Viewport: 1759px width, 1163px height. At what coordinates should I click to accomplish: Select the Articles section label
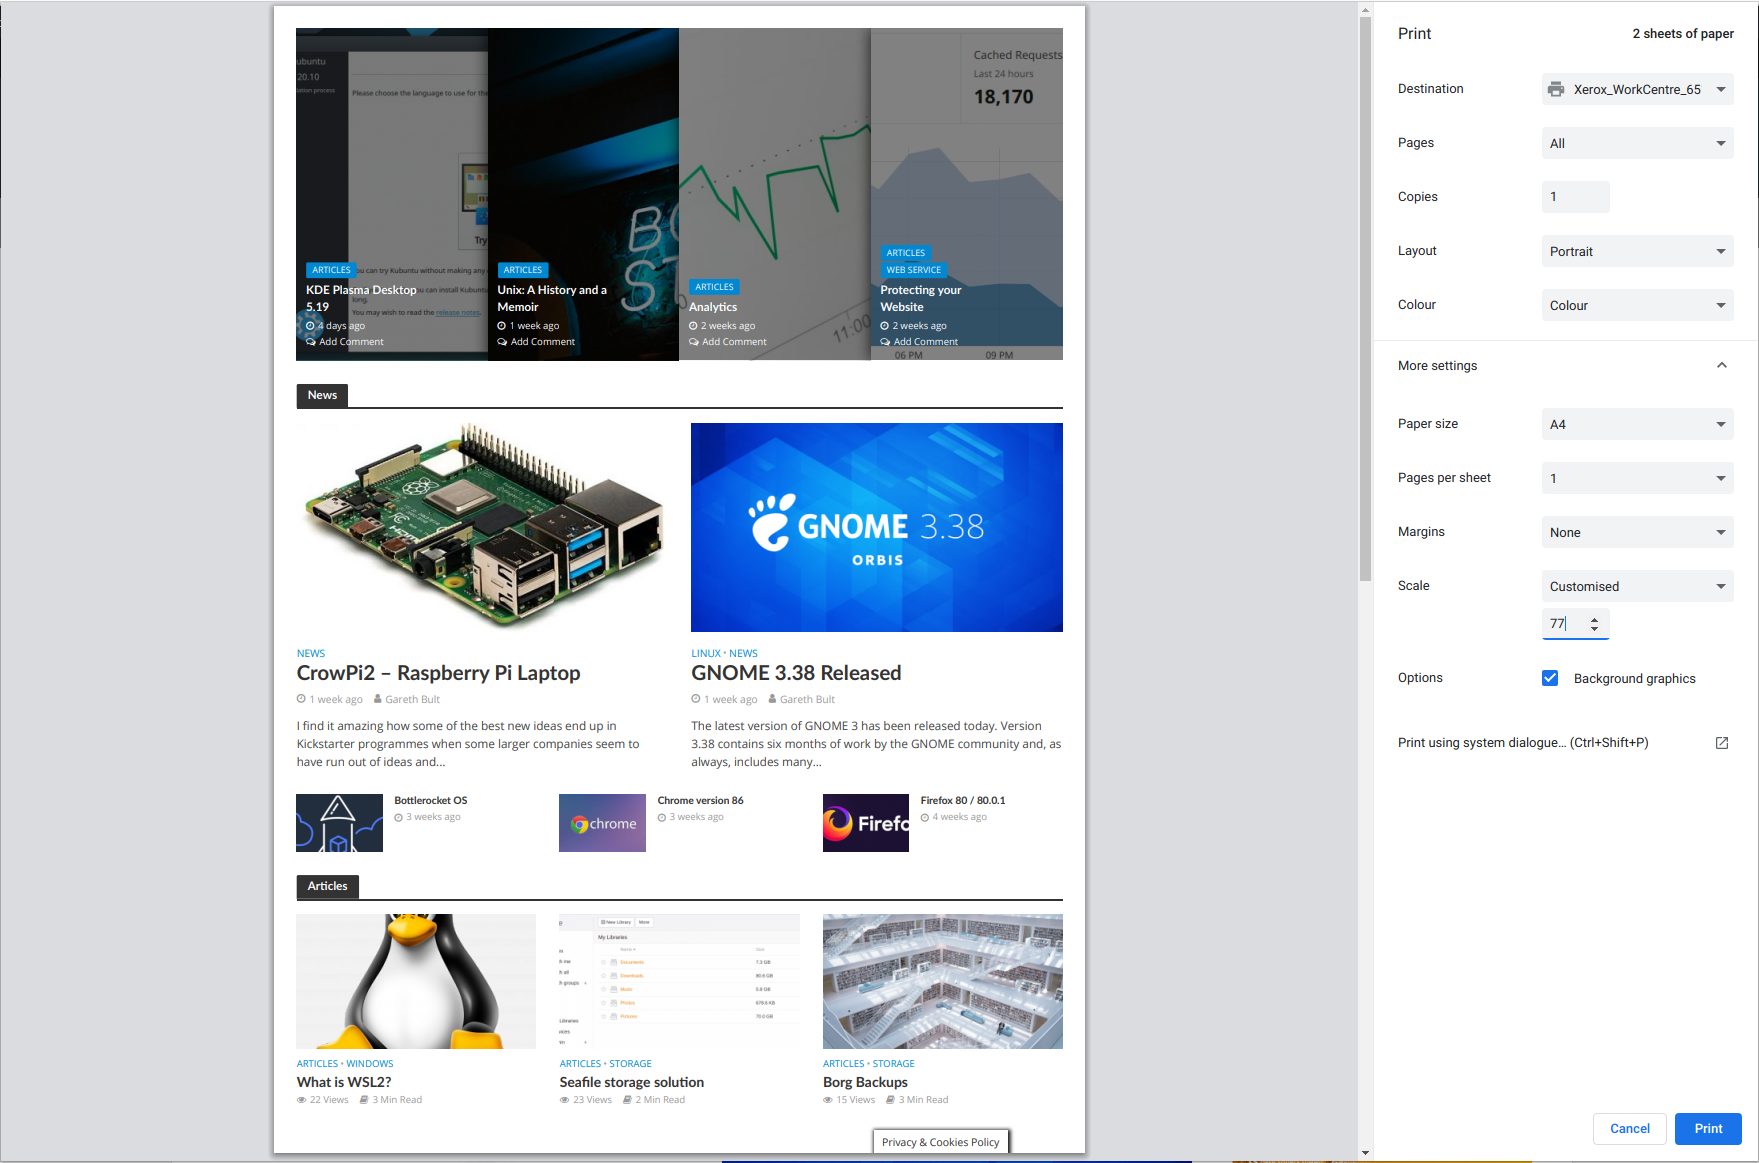tap(327, 886)
